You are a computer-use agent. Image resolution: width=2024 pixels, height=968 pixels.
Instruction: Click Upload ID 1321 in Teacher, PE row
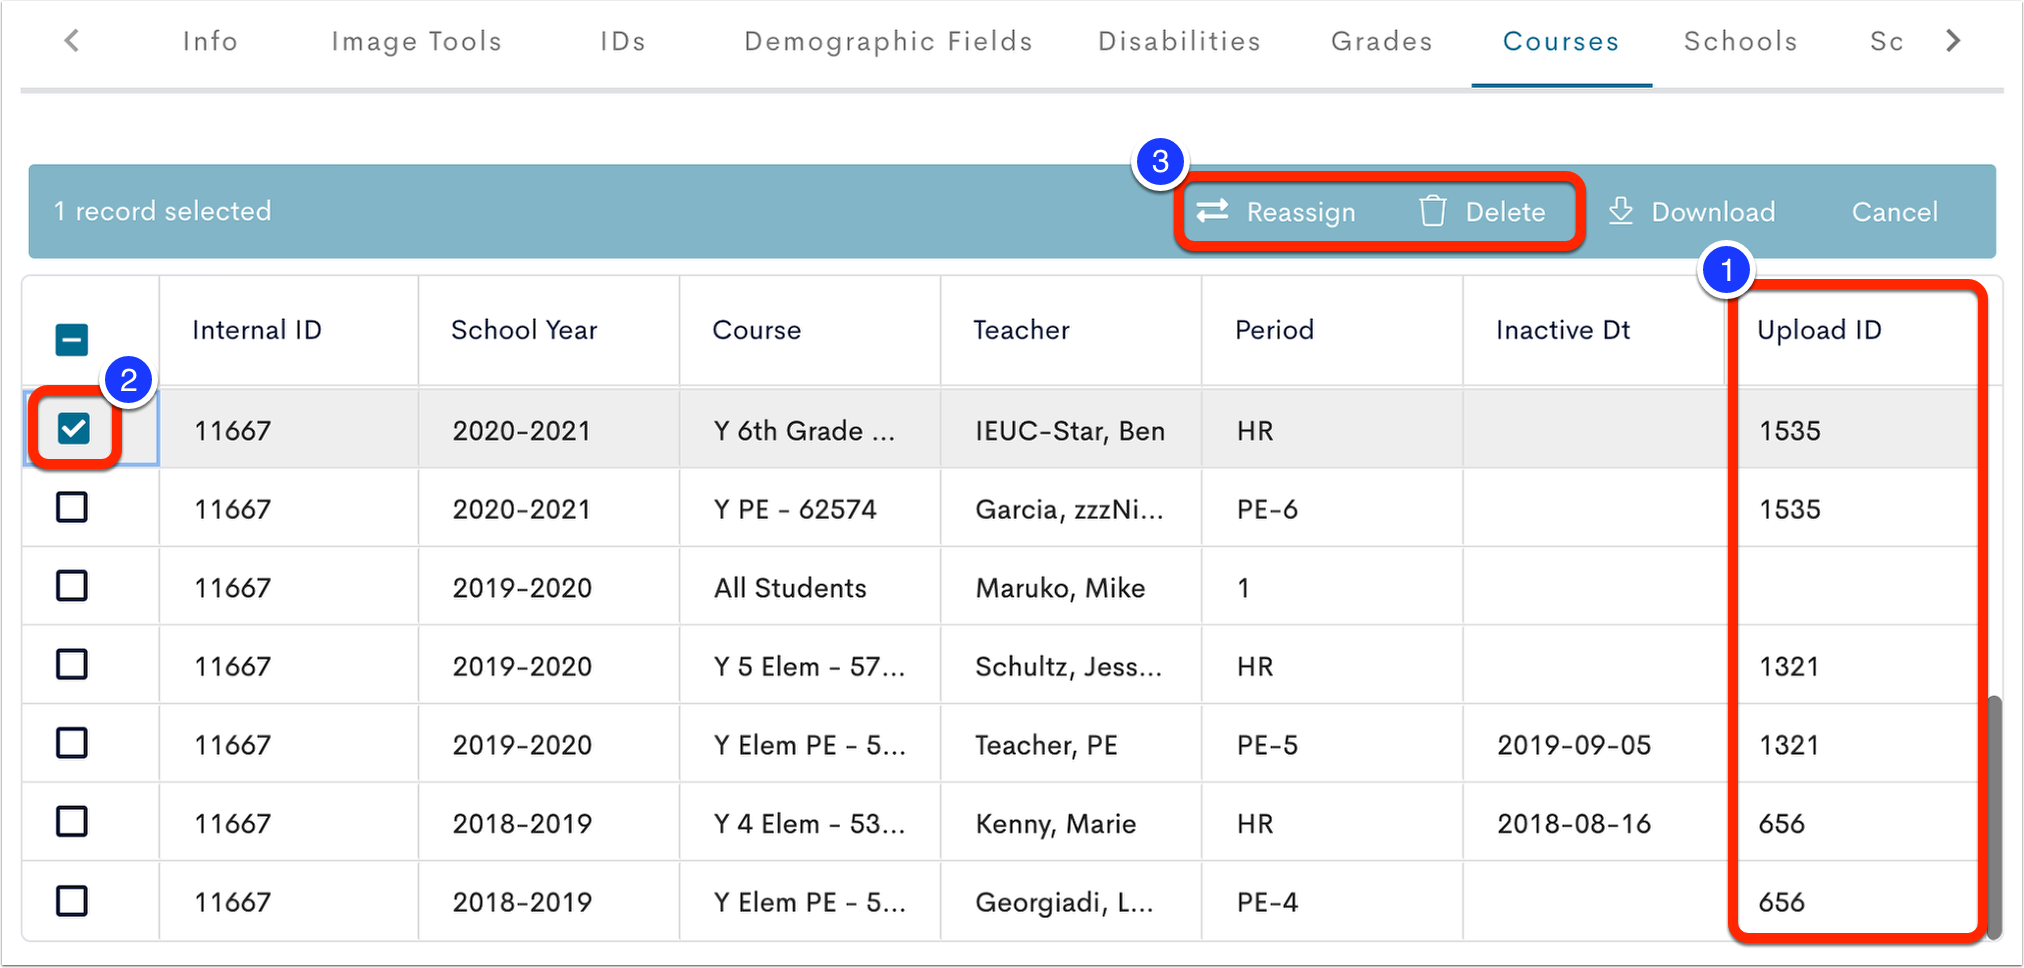(x=1789, y=745)
